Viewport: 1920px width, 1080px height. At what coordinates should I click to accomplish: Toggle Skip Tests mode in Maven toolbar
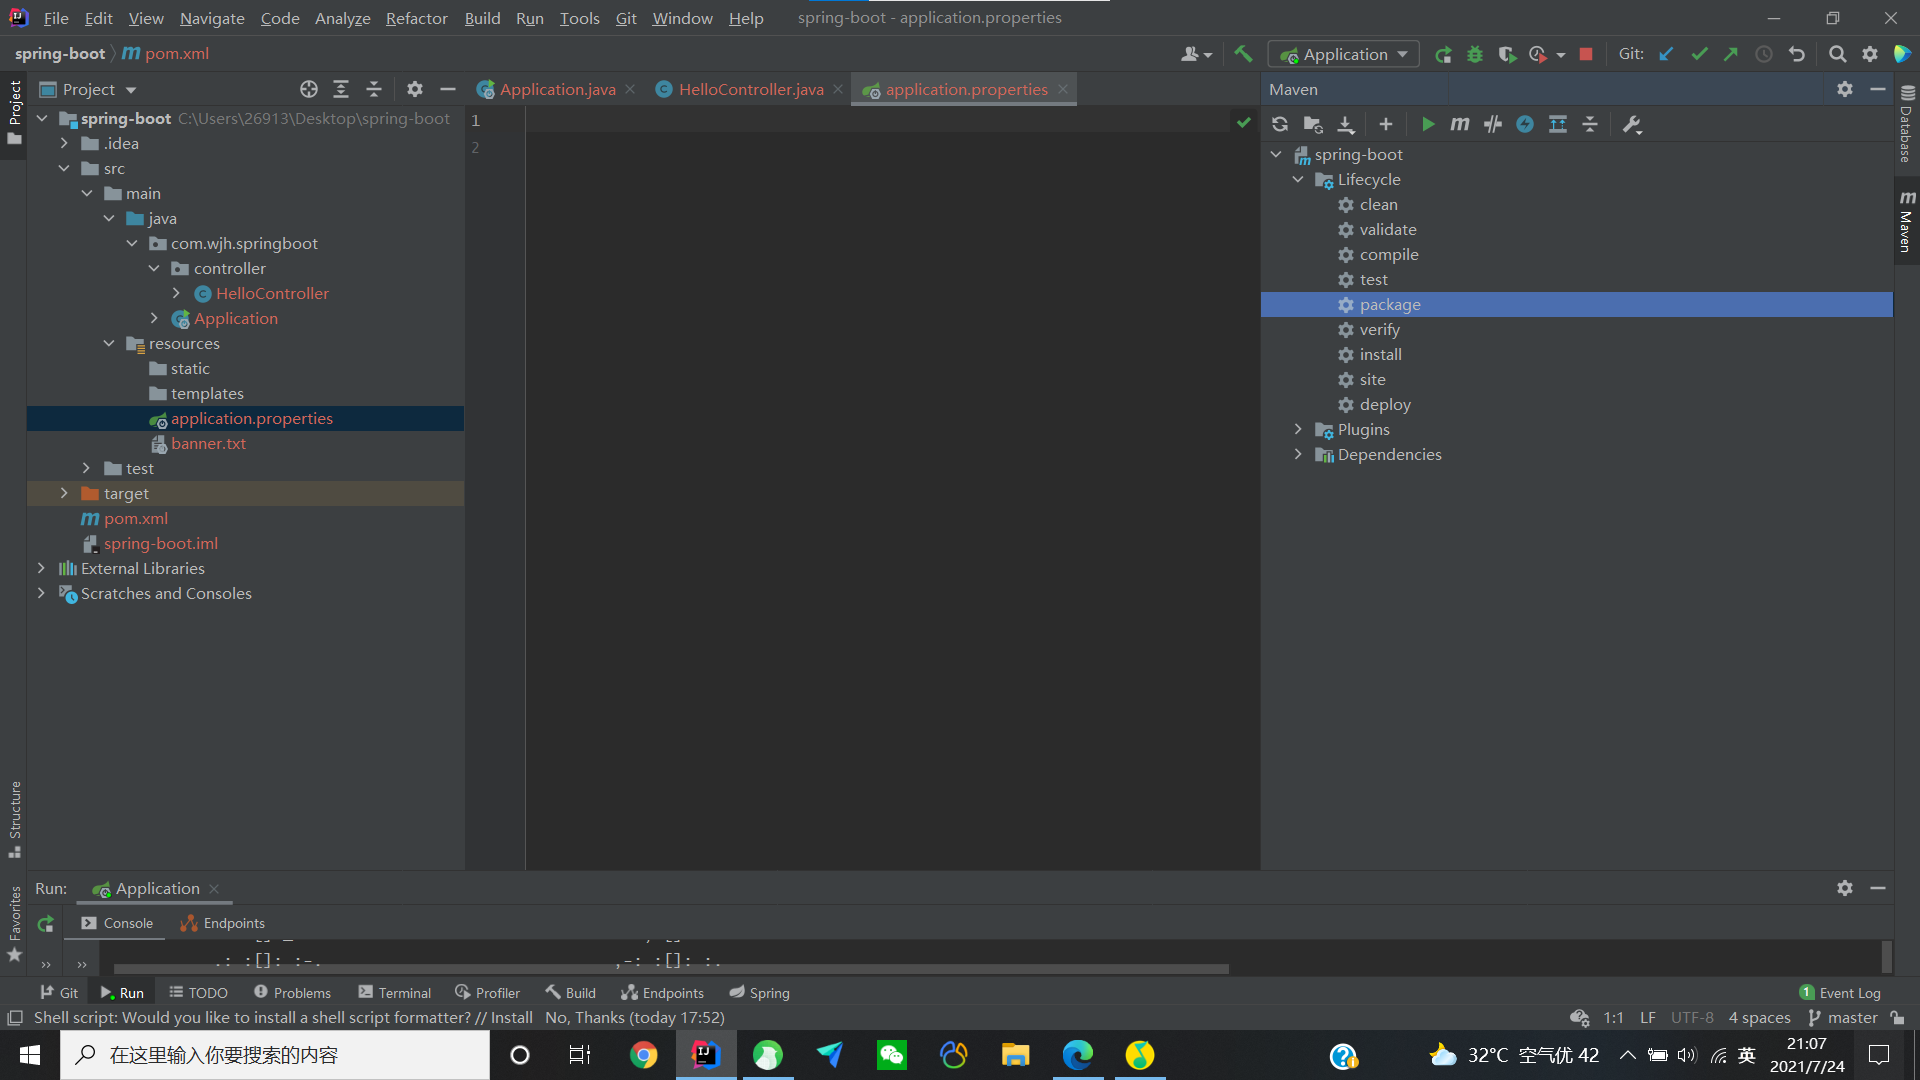pyautogui.click(x=1525, y=124)
